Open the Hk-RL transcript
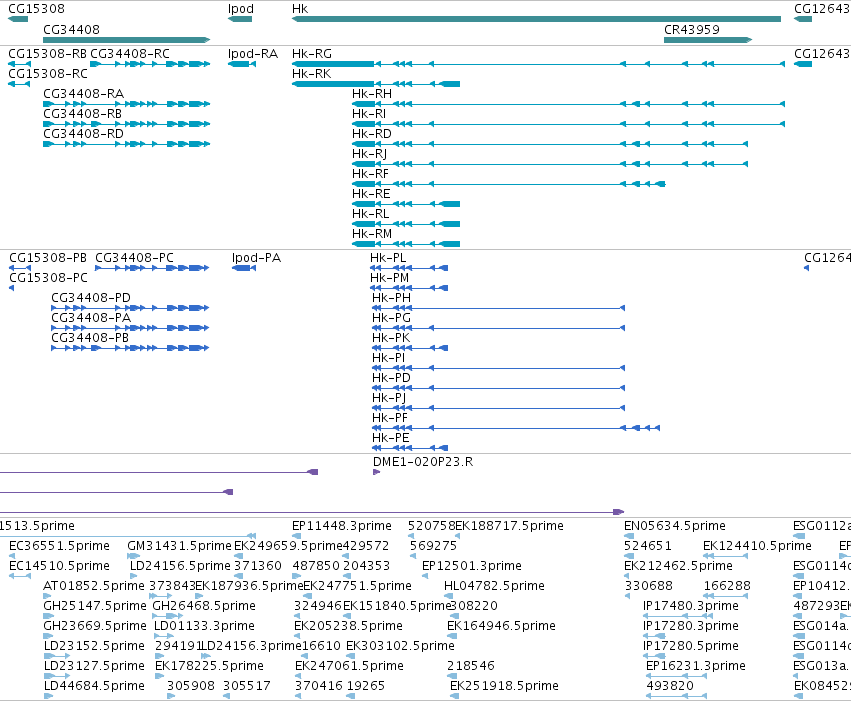Viewport: 851px width, 701px height. click(406, 225)
